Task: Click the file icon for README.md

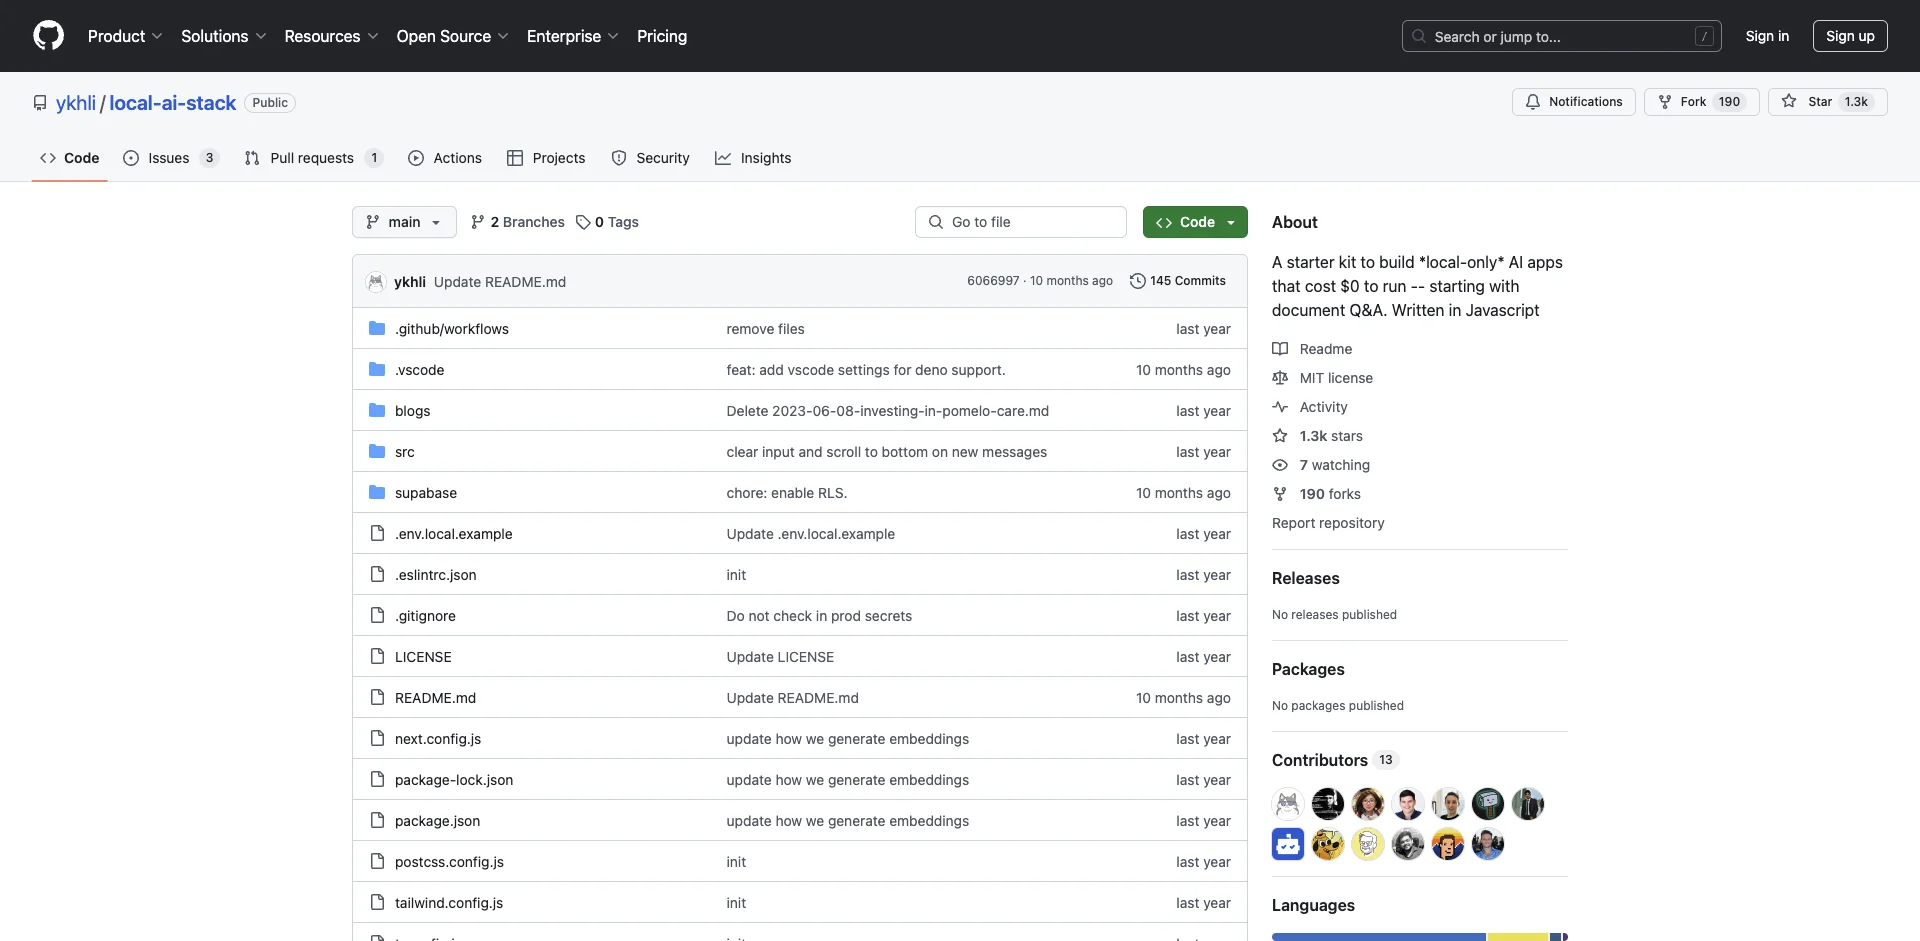Action: (x=377, y=697)
